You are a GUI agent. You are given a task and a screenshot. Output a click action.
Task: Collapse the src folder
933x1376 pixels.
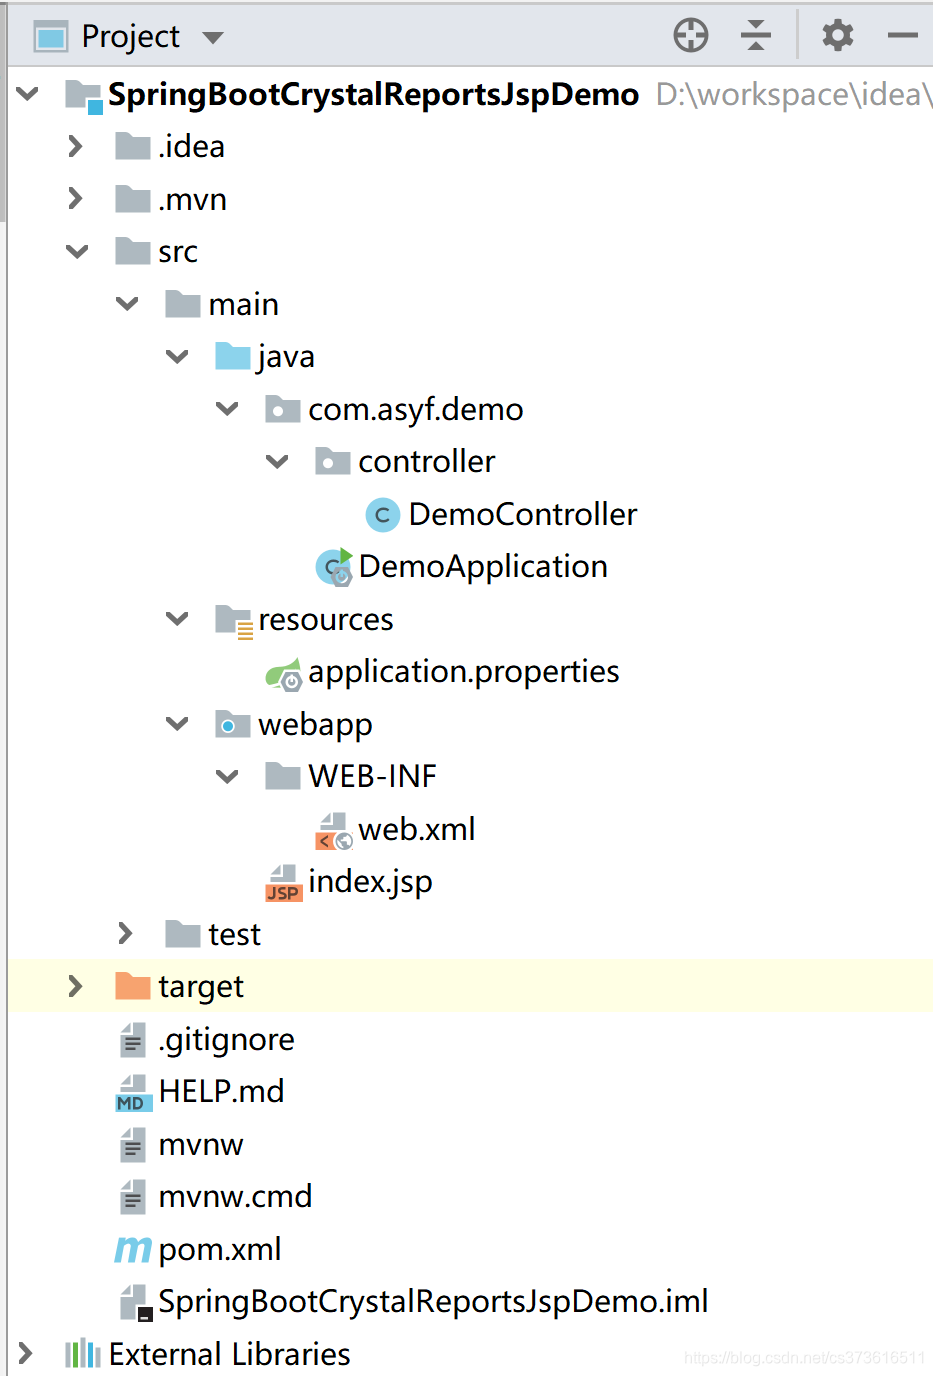point(77,251)
